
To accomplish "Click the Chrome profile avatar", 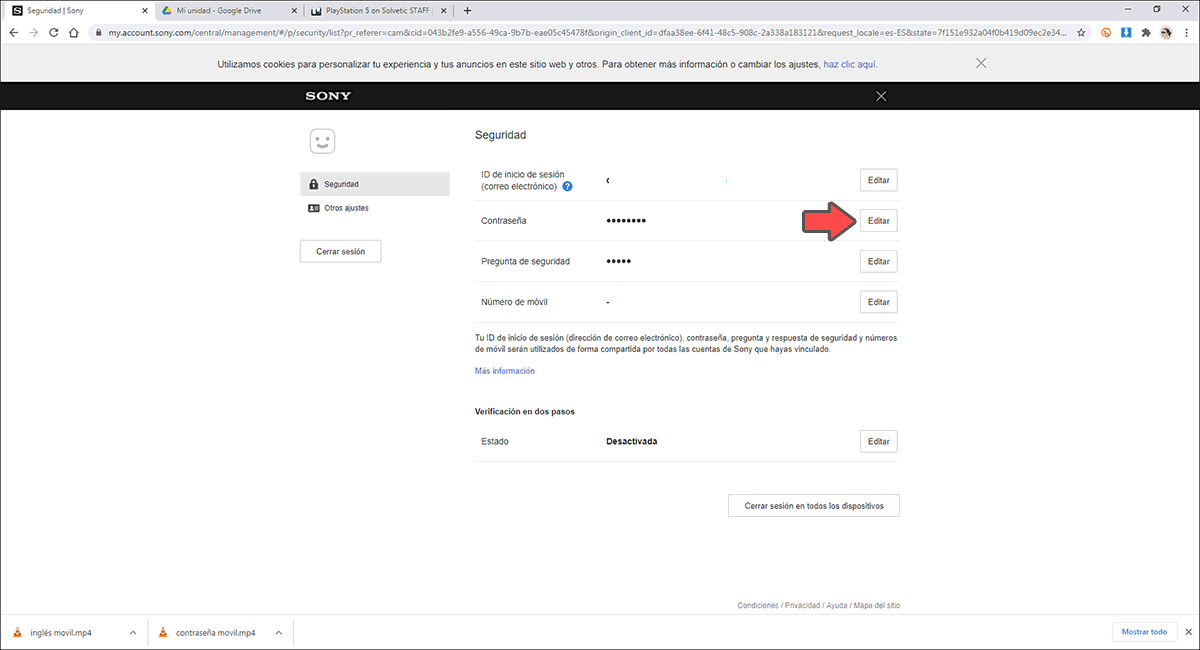I will [1166, 32].
